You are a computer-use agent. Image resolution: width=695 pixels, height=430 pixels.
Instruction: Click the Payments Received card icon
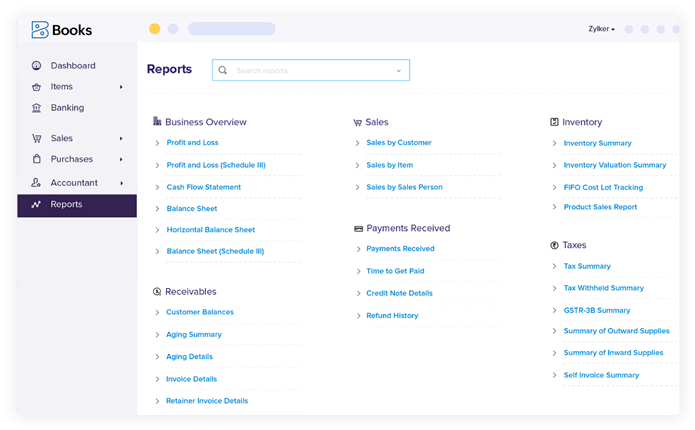pyautogui.click(x=359, y=229)
